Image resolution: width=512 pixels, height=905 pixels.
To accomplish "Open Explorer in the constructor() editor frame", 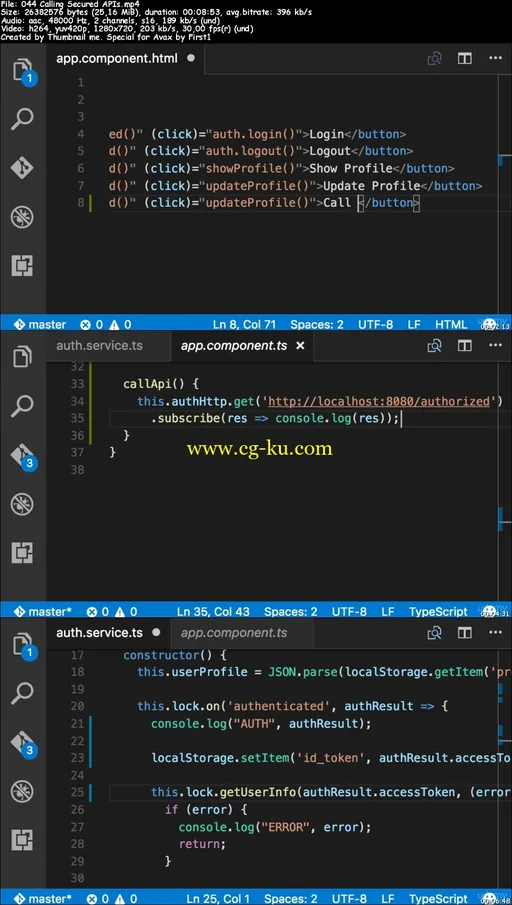I will [23, 645].
